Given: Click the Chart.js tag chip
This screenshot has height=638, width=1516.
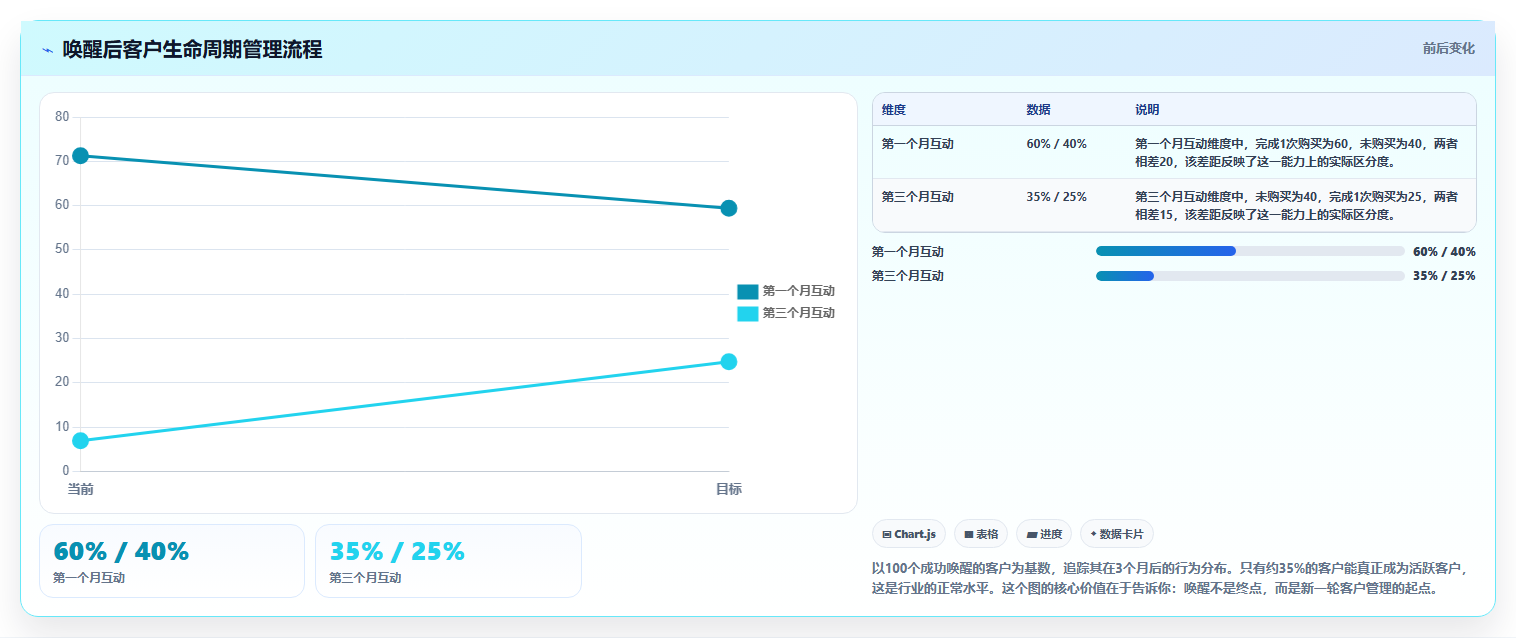Looking at the screenshot, I should point(909,534).
